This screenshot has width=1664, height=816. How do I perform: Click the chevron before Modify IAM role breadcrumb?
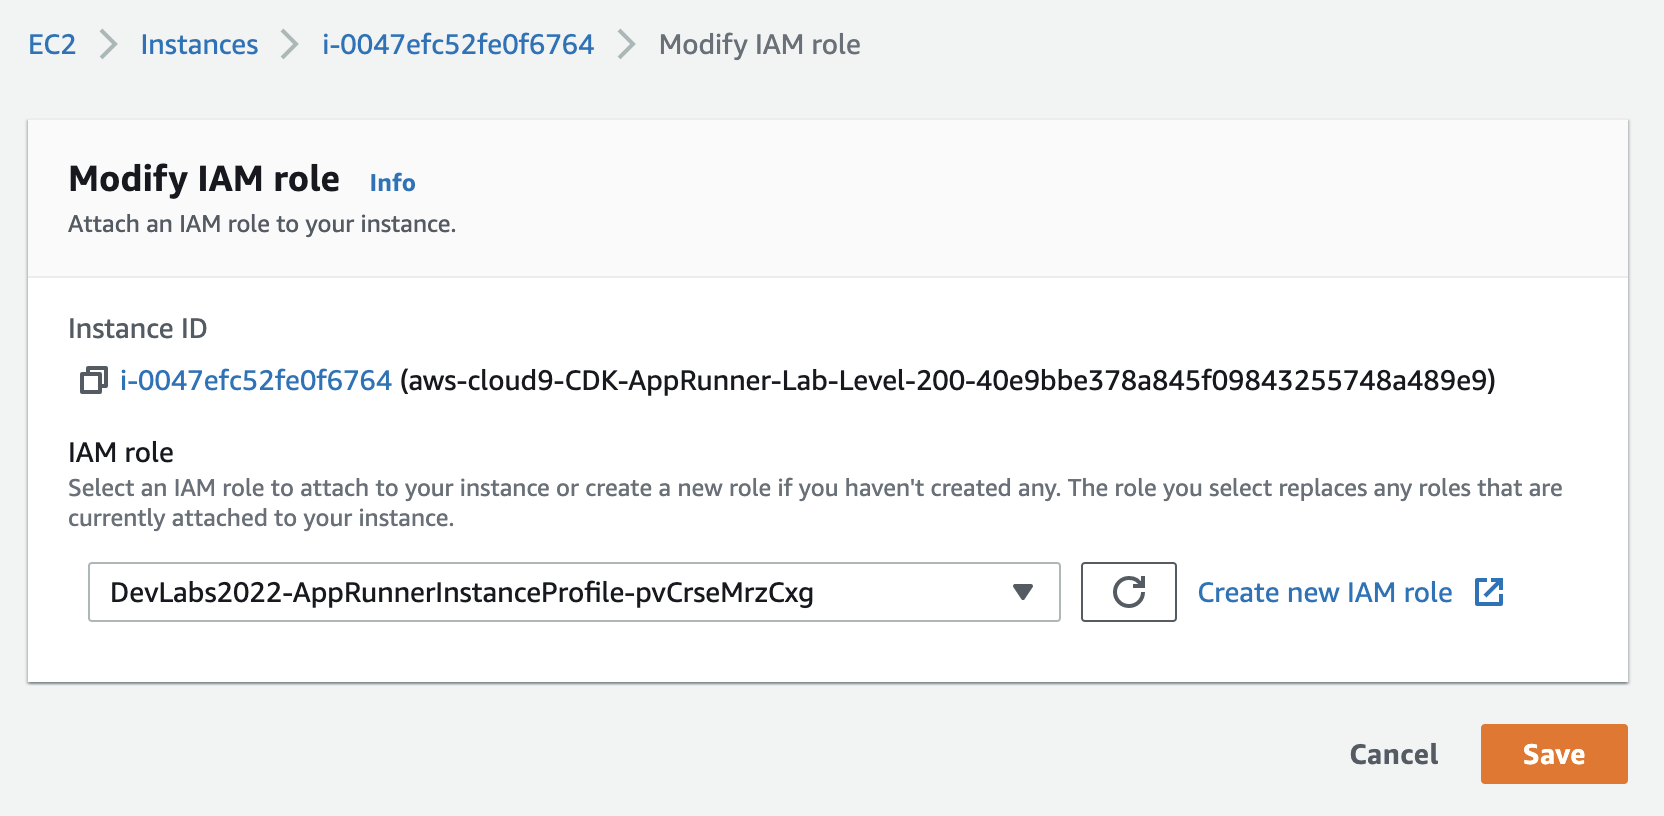pyautogui.click(x=626, y=44)
